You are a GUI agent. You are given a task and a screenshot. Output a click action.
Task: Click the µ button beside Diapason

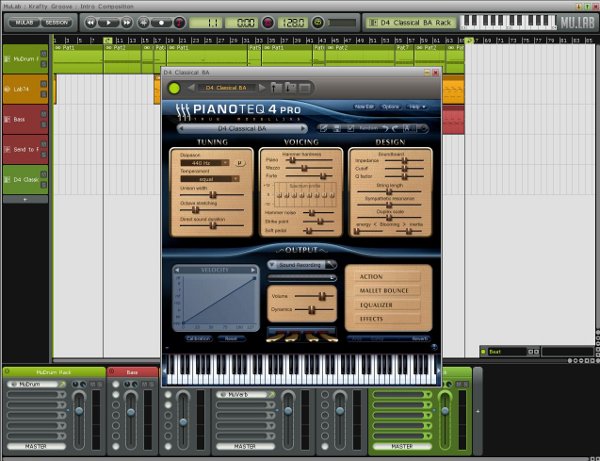pyautogui.click(x=240, y=163)
